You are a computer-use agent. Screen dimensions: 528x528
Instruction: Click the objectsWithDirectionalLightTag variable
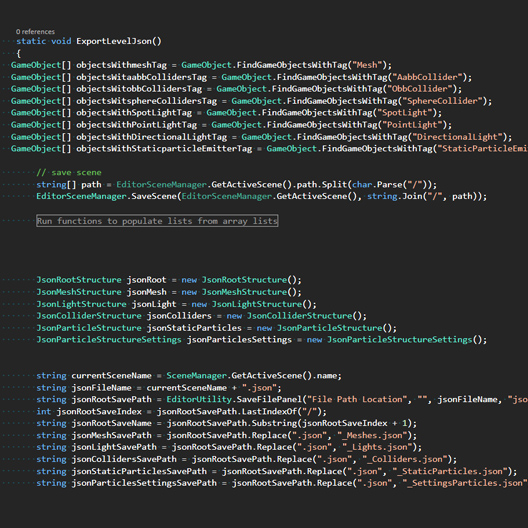(x=151, y=137)
